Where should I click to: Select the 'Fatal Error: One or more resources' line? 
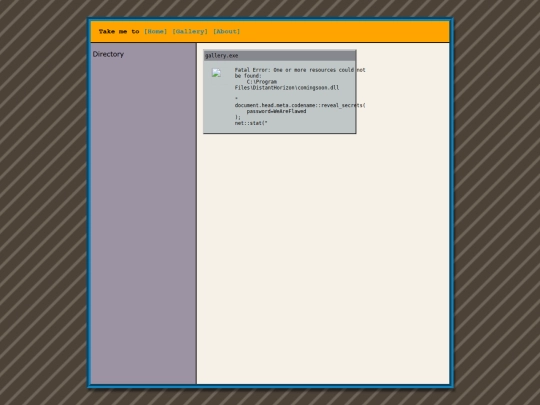point(300,70)
